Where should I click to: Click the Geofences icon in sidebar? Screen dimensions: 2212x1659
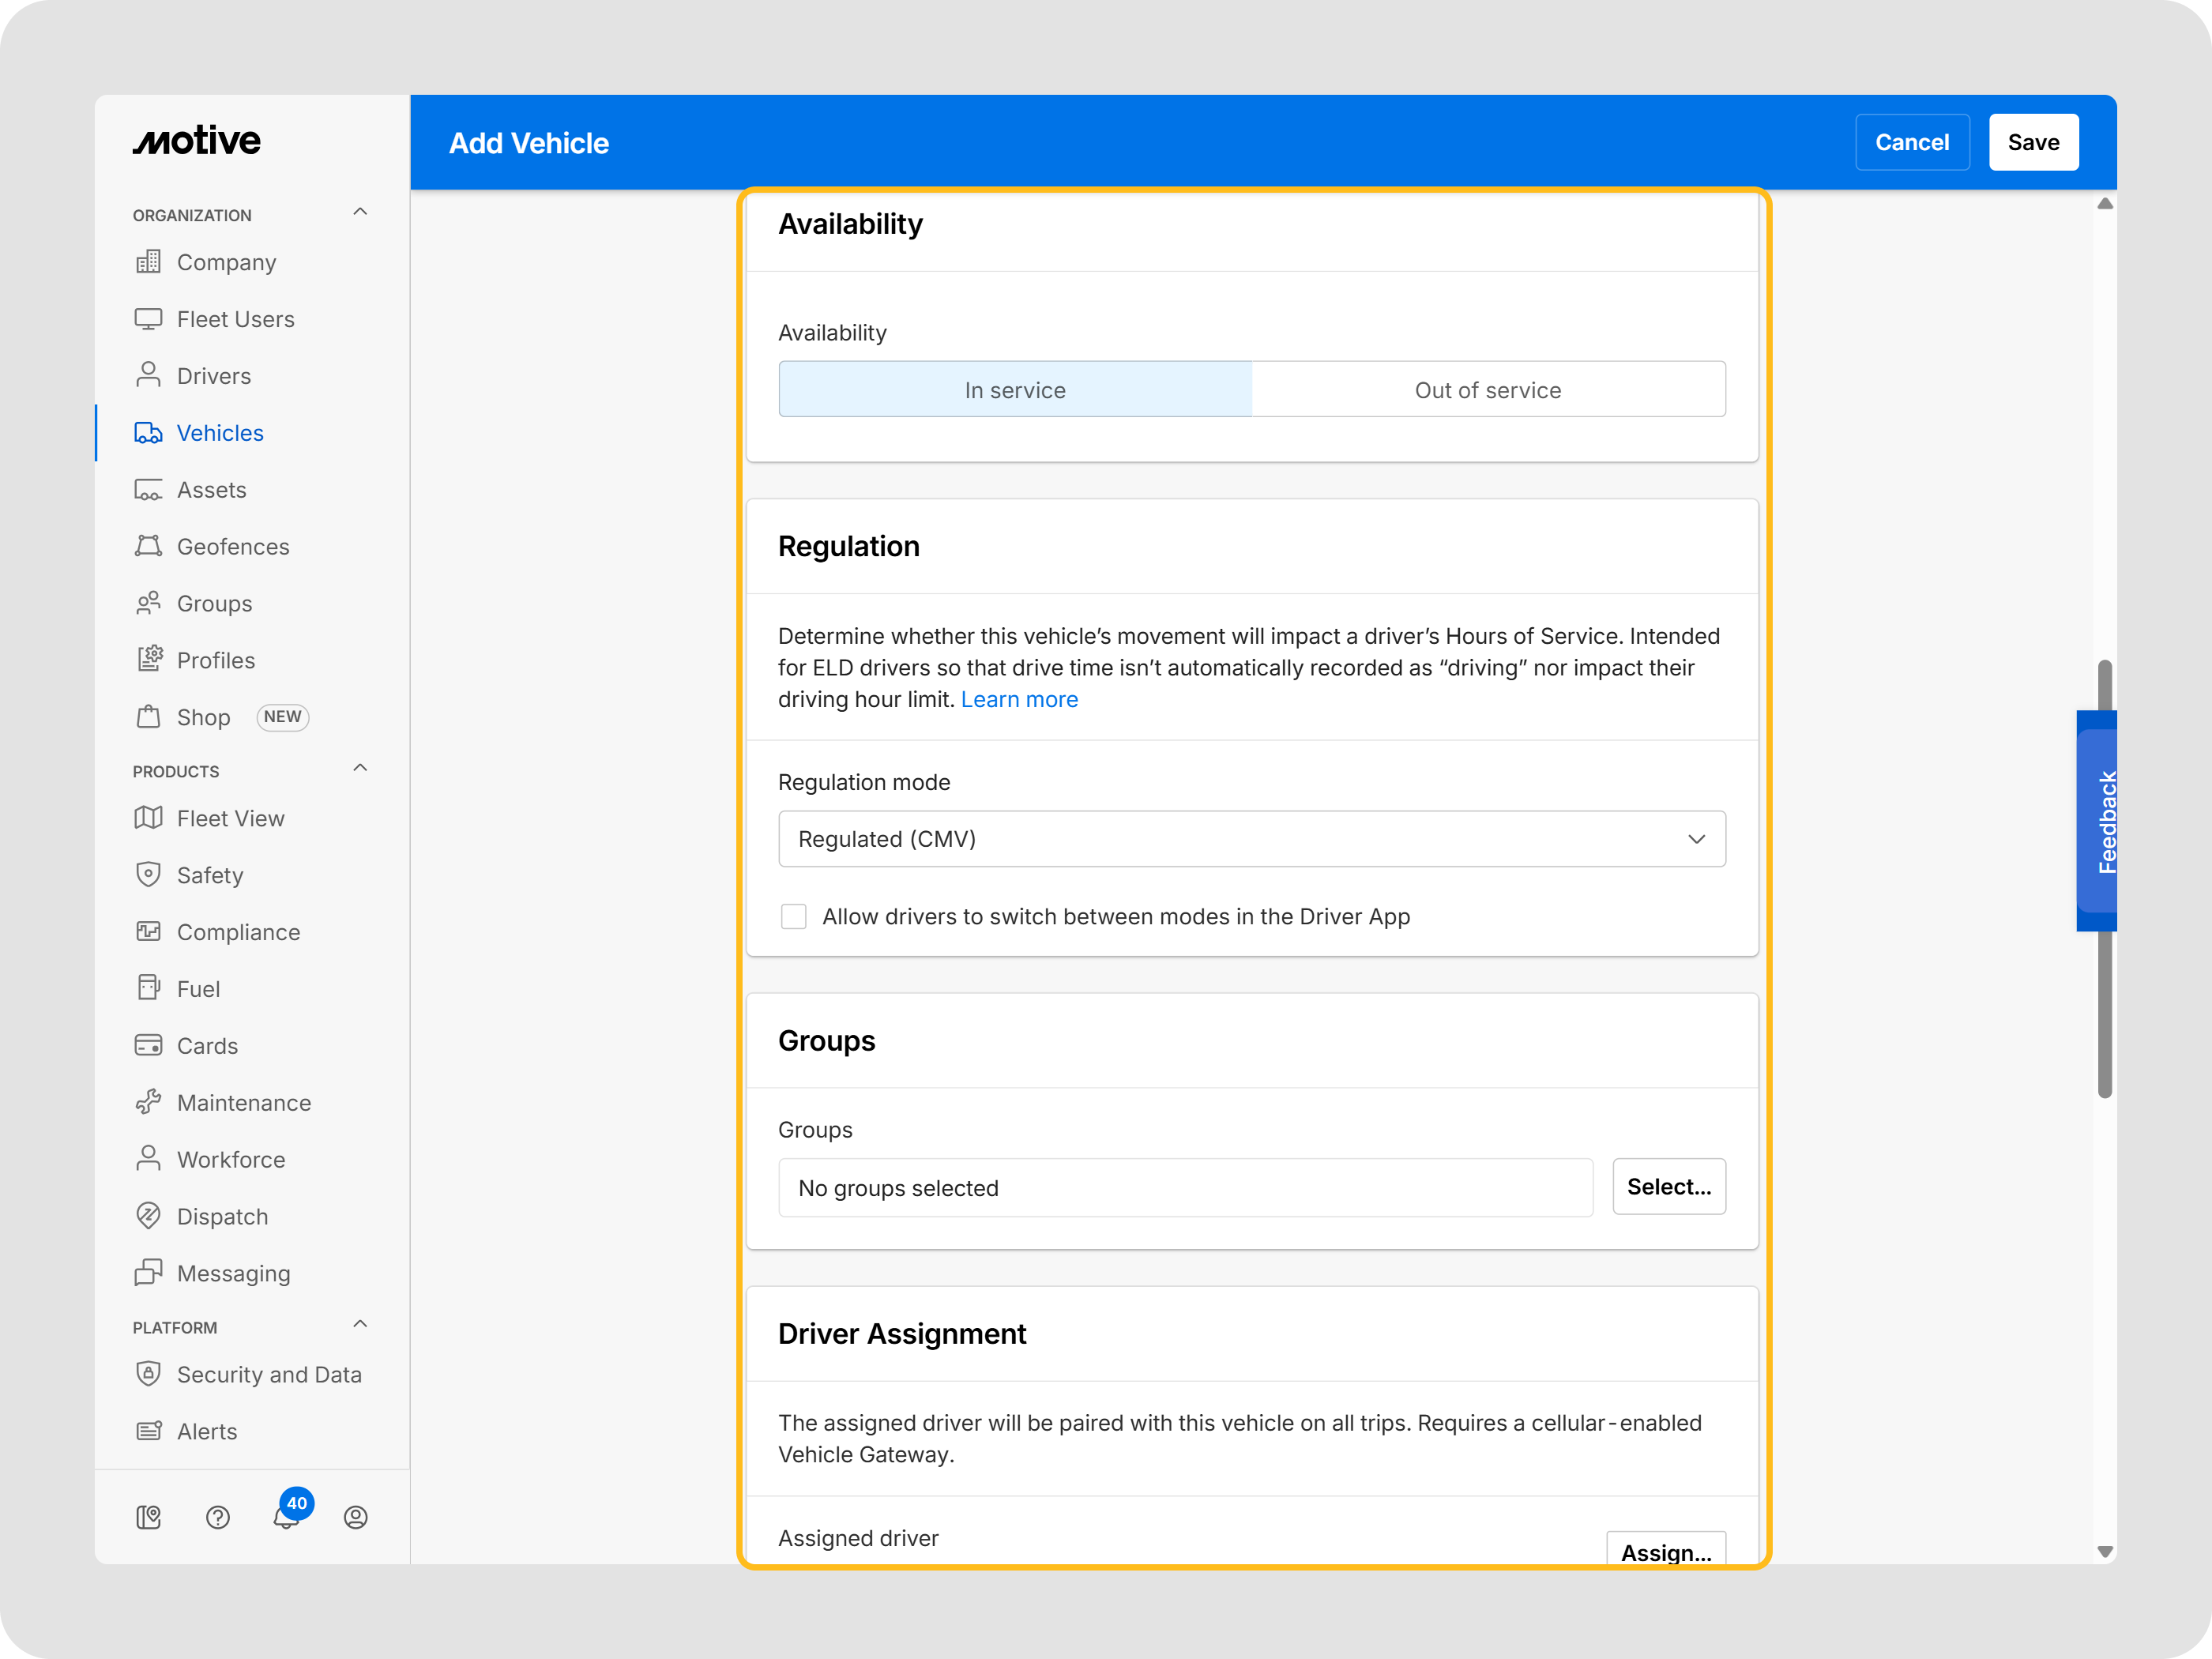tap(148, 546)
